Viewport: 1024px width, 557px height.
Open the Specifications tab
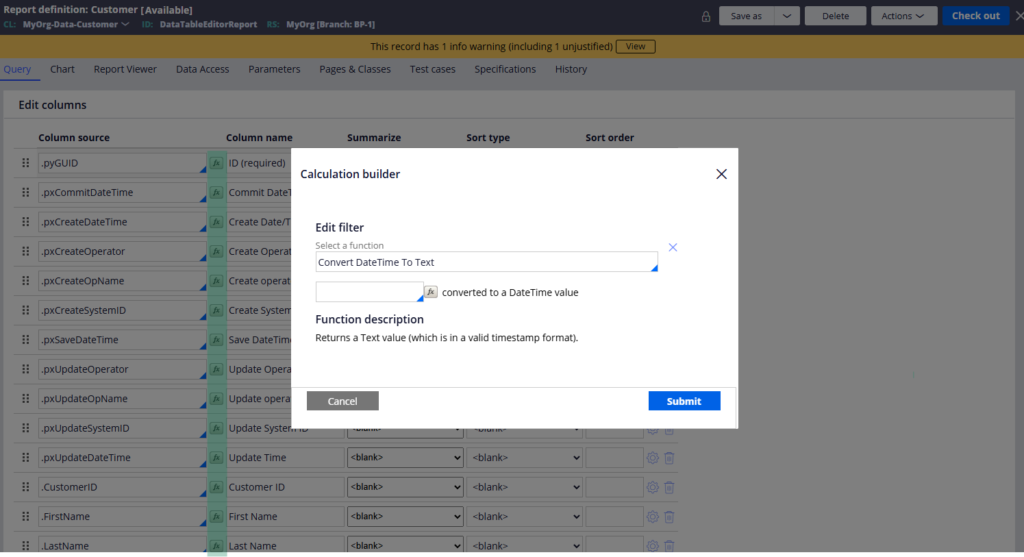tap(505, 69)
